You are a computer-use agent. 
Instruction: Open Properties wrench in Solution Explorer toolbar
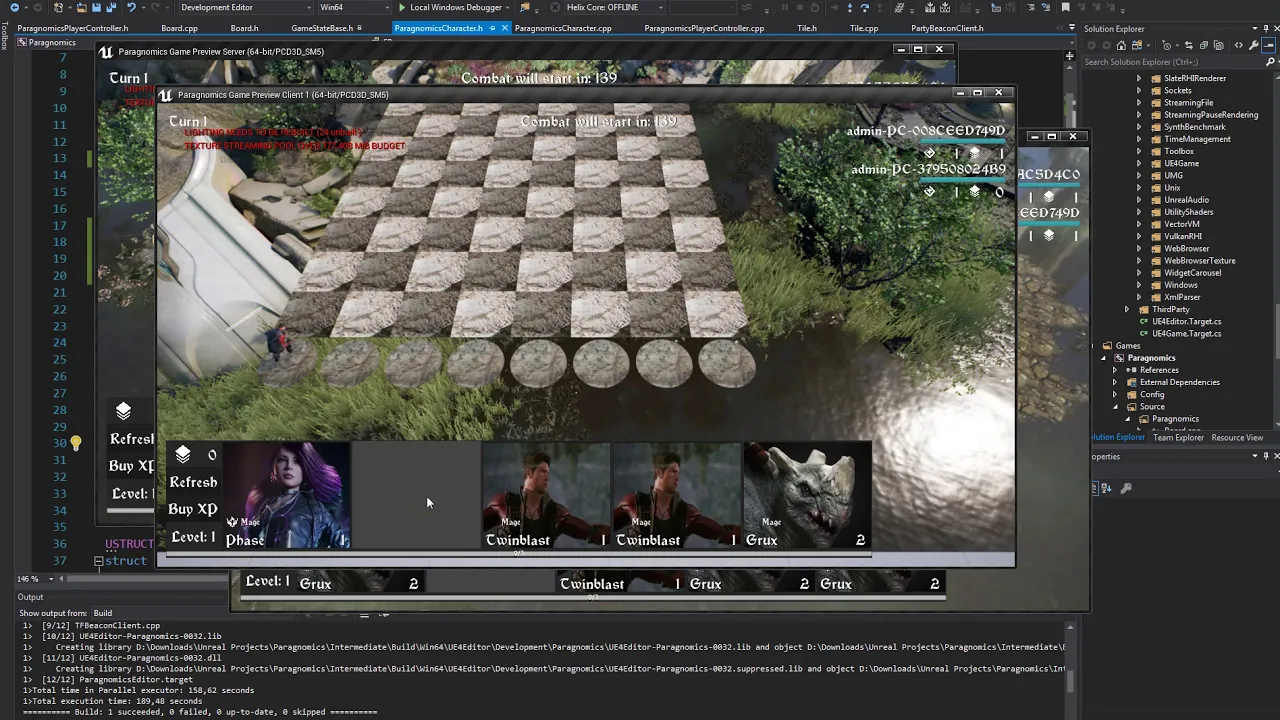pos(1254,45)
